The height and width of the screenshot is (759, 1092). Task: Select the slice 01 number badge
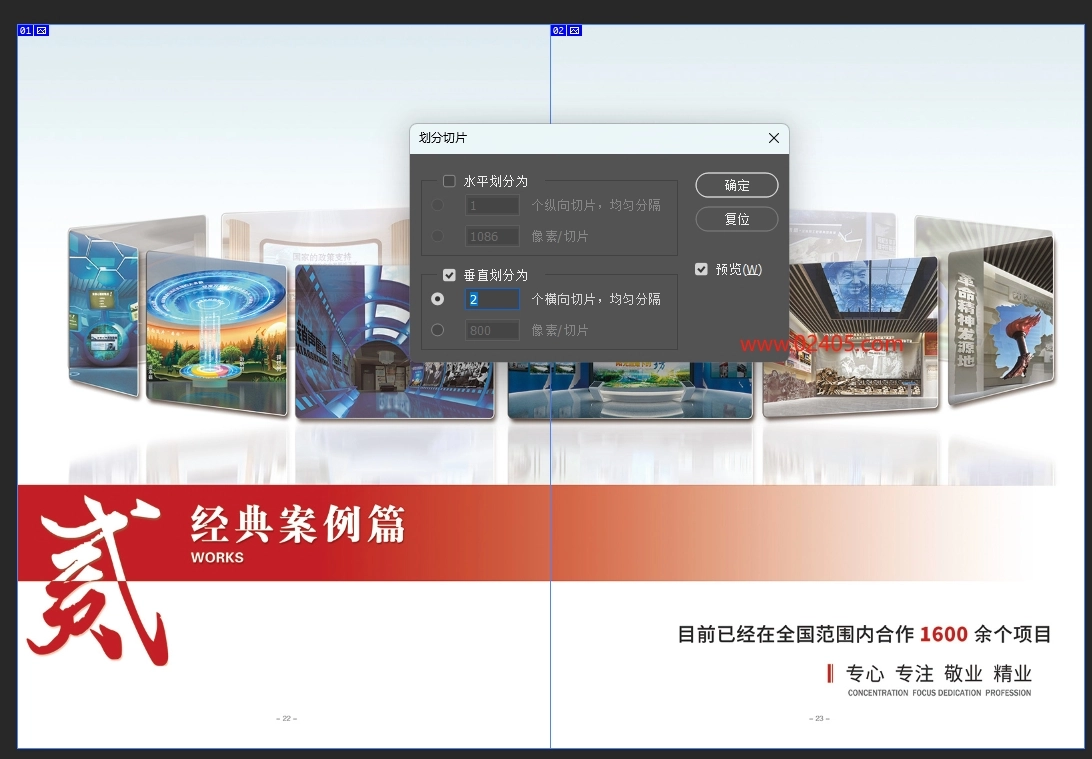click(x=26, y=31)
